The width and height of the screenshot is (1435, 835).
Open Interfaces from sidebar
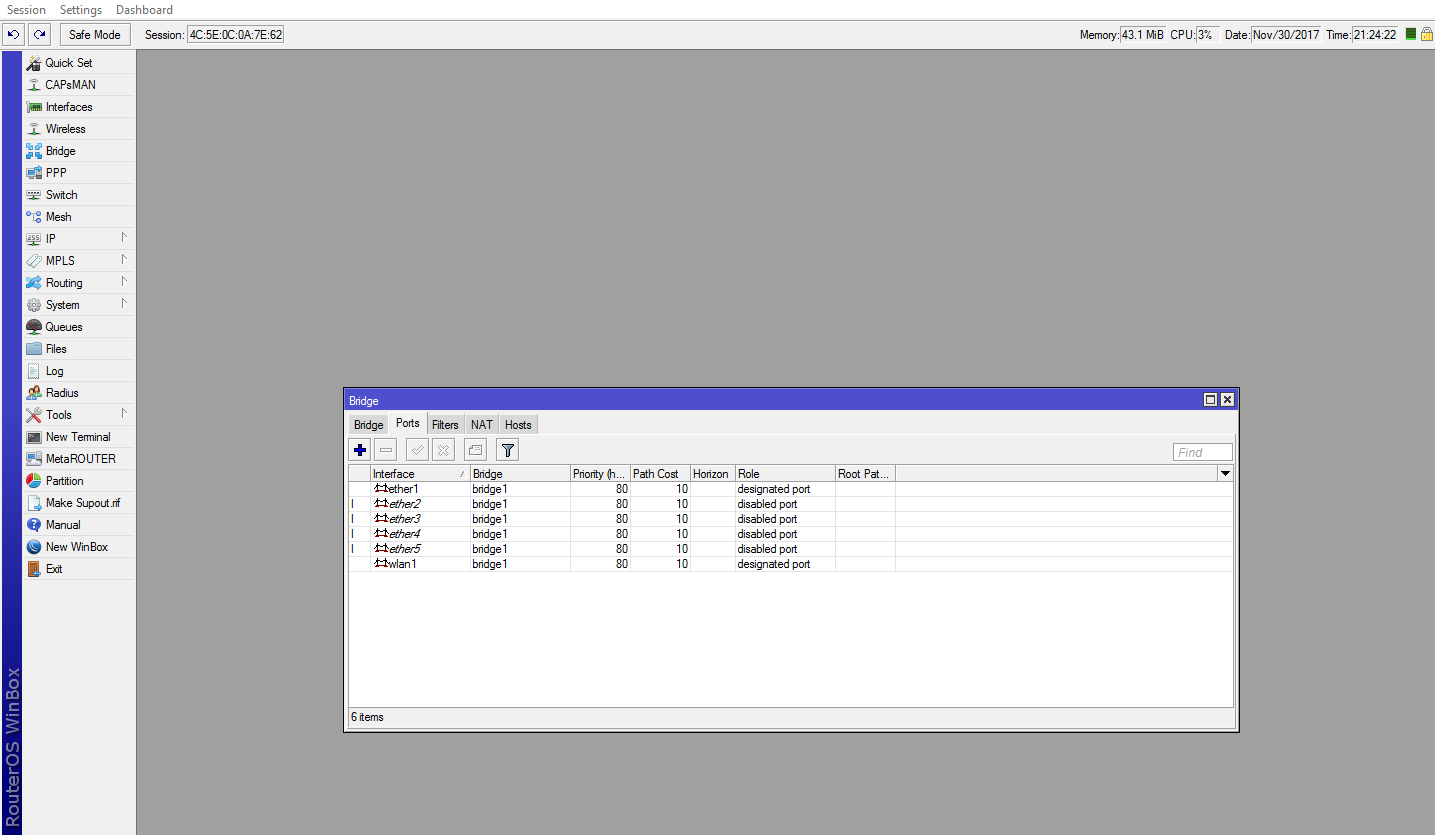pos(79,107)
